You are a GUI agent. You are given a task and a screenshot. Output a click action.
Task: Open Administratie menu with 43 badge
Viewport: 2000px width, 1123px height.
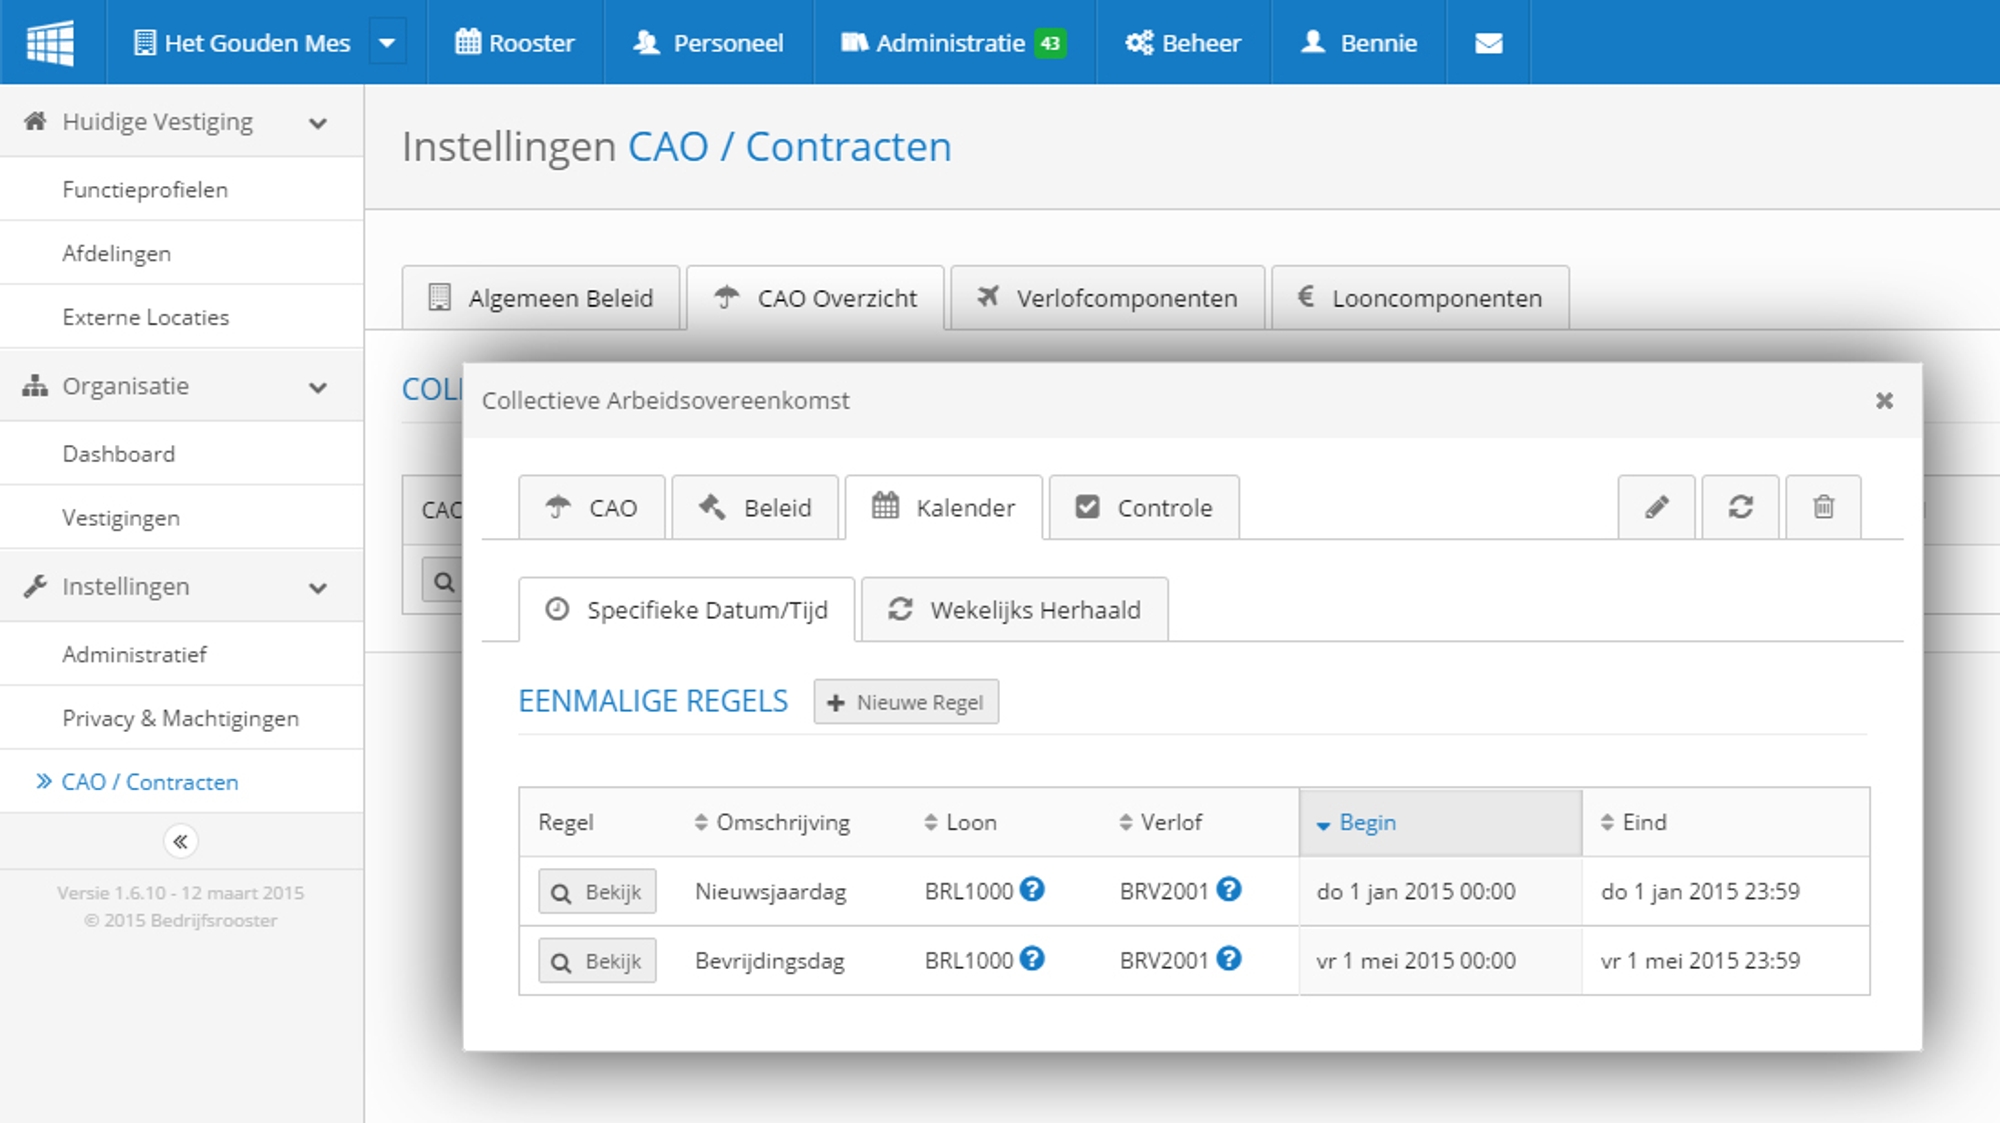(953, 43)
